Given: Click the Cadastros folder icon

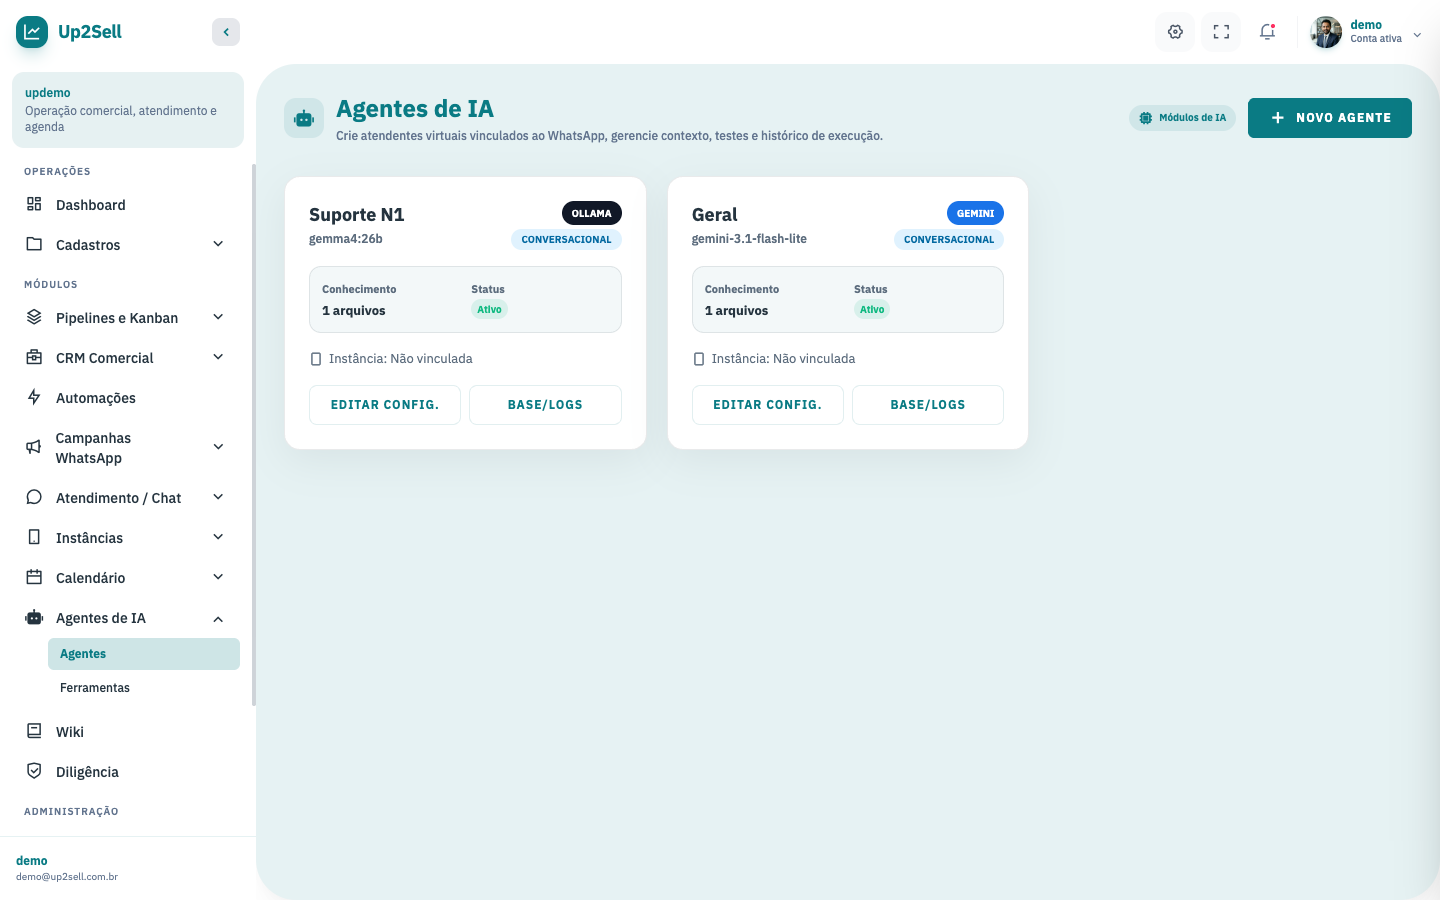Looking at the screenshot, I should click(34, 244).
